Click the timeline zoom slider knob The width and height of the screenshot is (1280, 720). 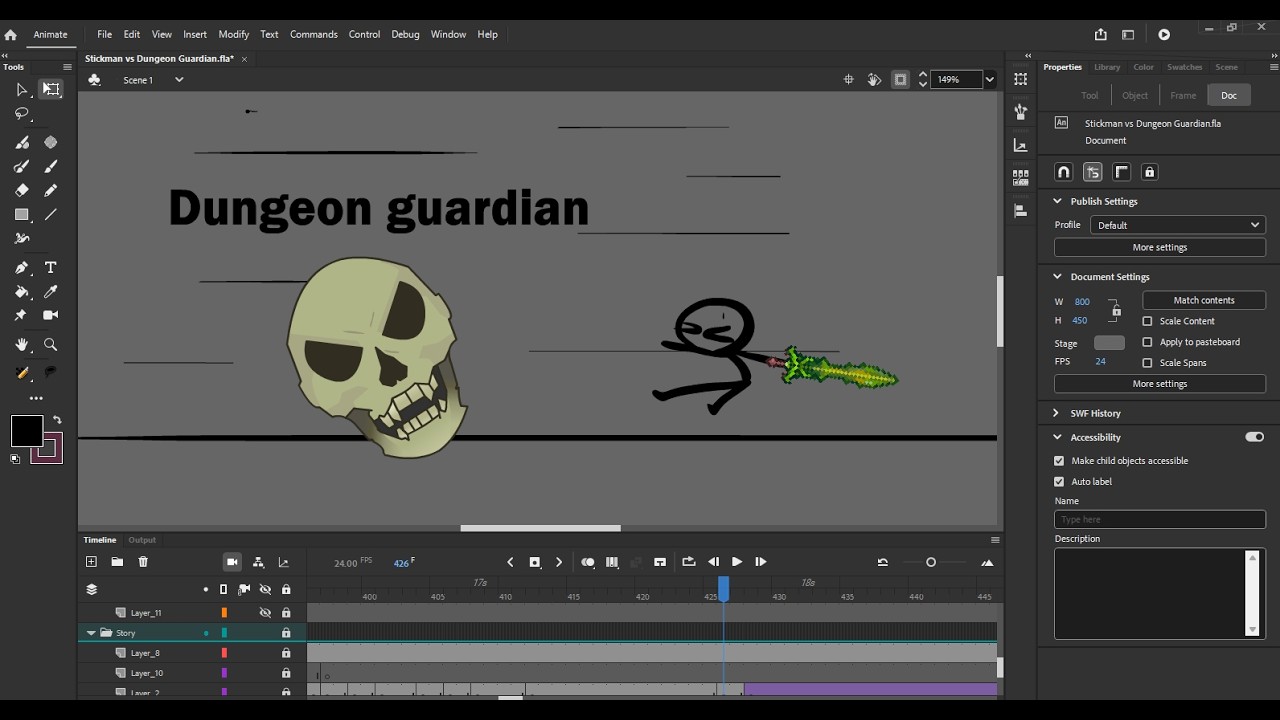tap(931, 562)
